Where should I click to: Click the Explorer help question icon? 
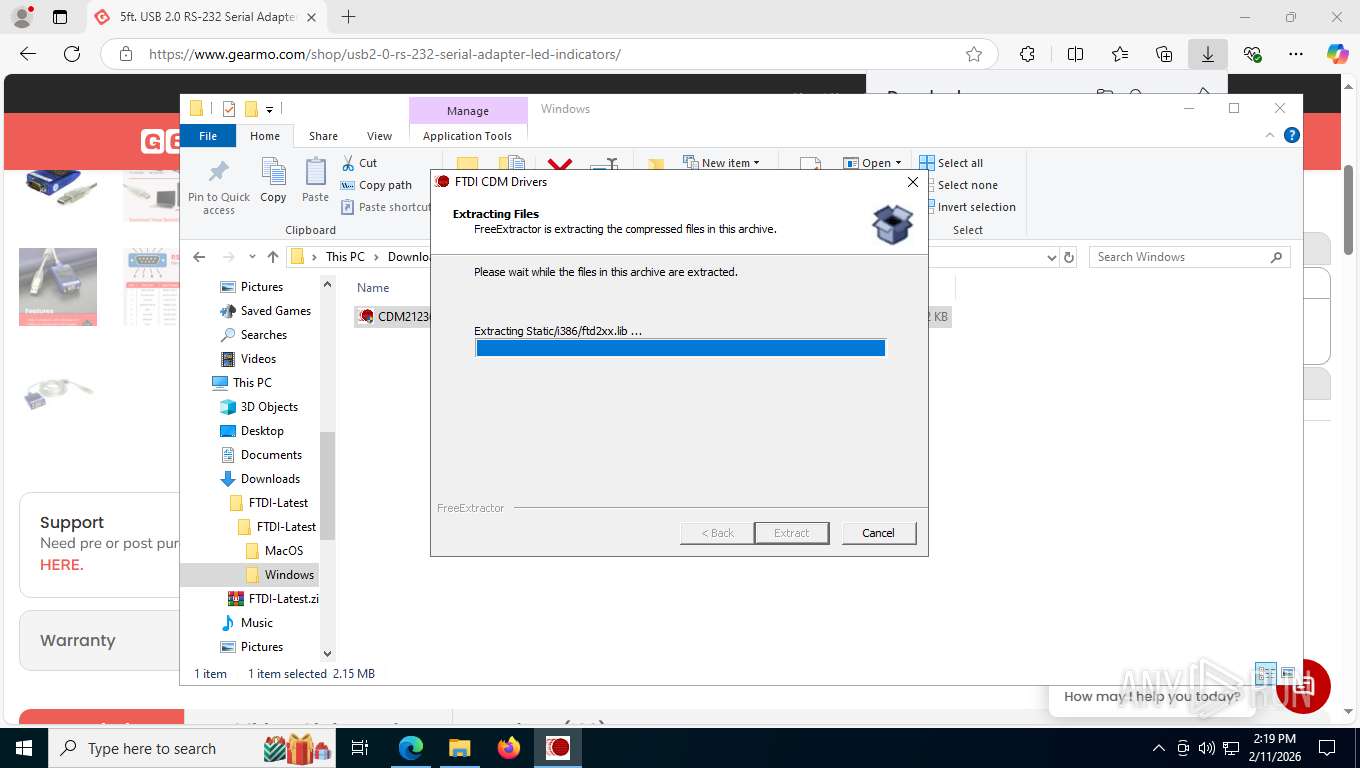(x=1292, y=135)
